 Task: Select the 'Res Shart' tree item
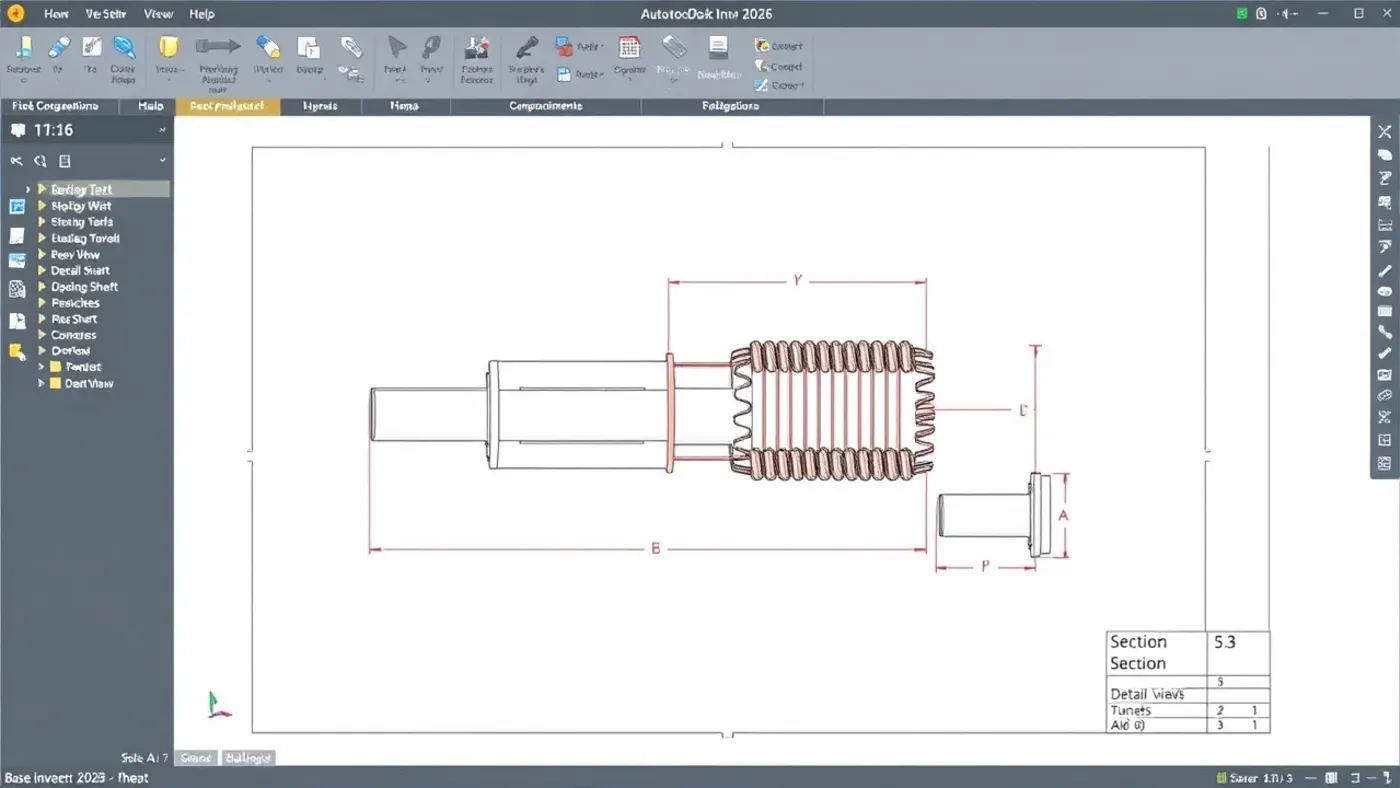coord(74,319)
